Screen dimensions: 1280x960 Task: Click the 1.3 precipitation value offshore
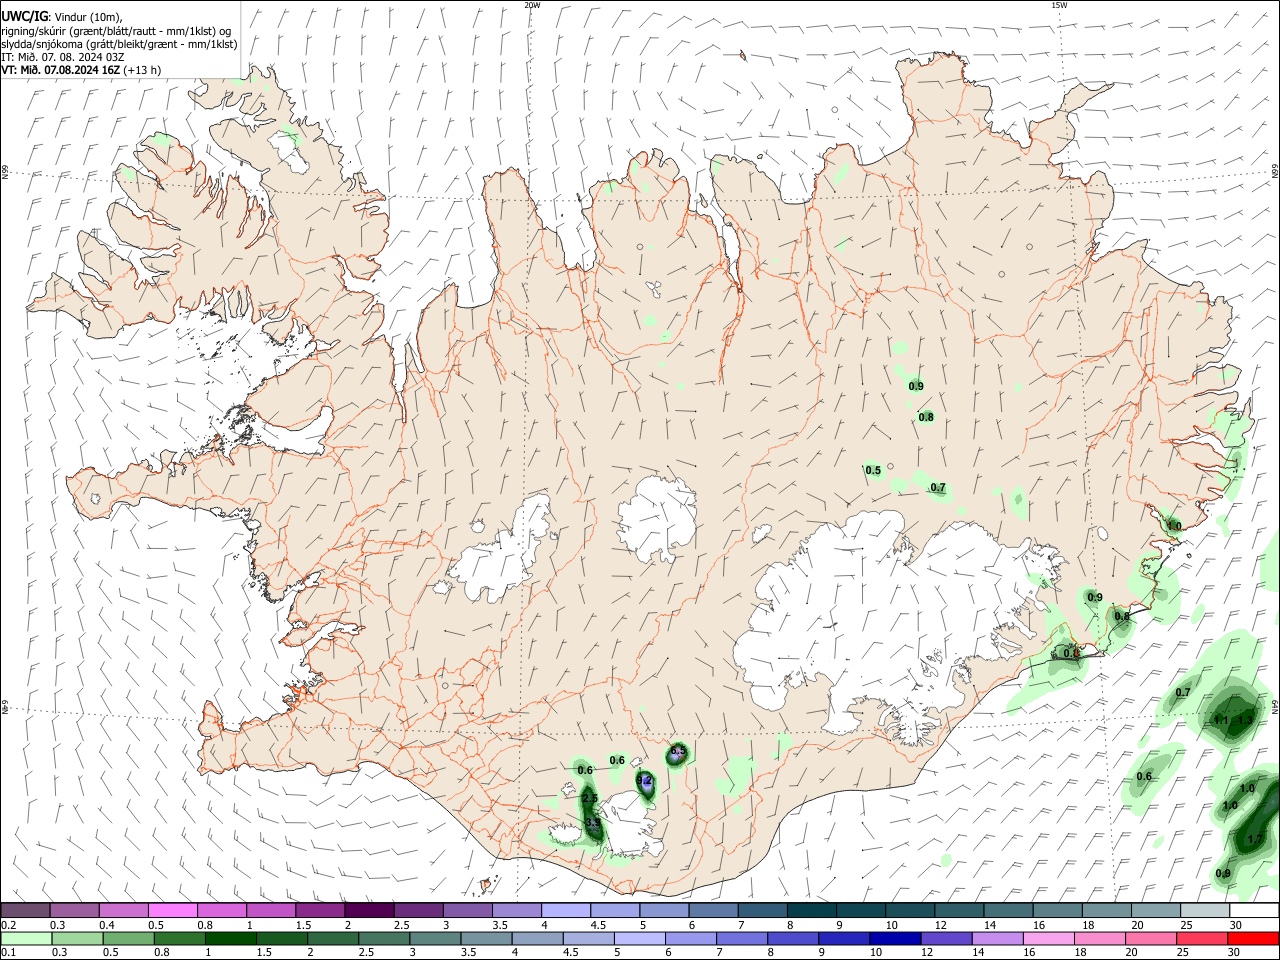pos(1245,720)
